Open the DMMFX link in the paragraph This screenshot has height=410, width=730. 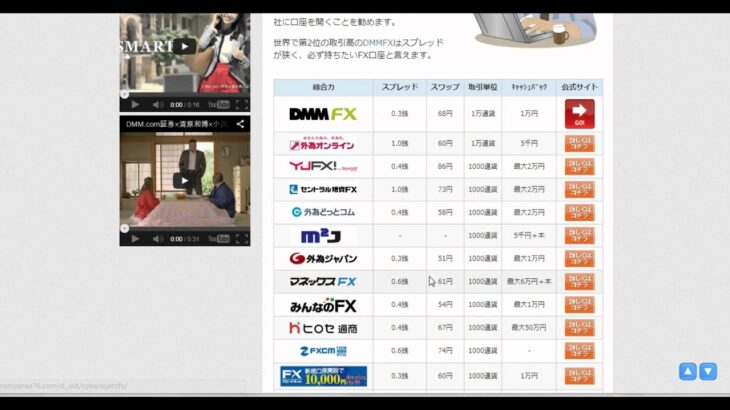point(379,43)
